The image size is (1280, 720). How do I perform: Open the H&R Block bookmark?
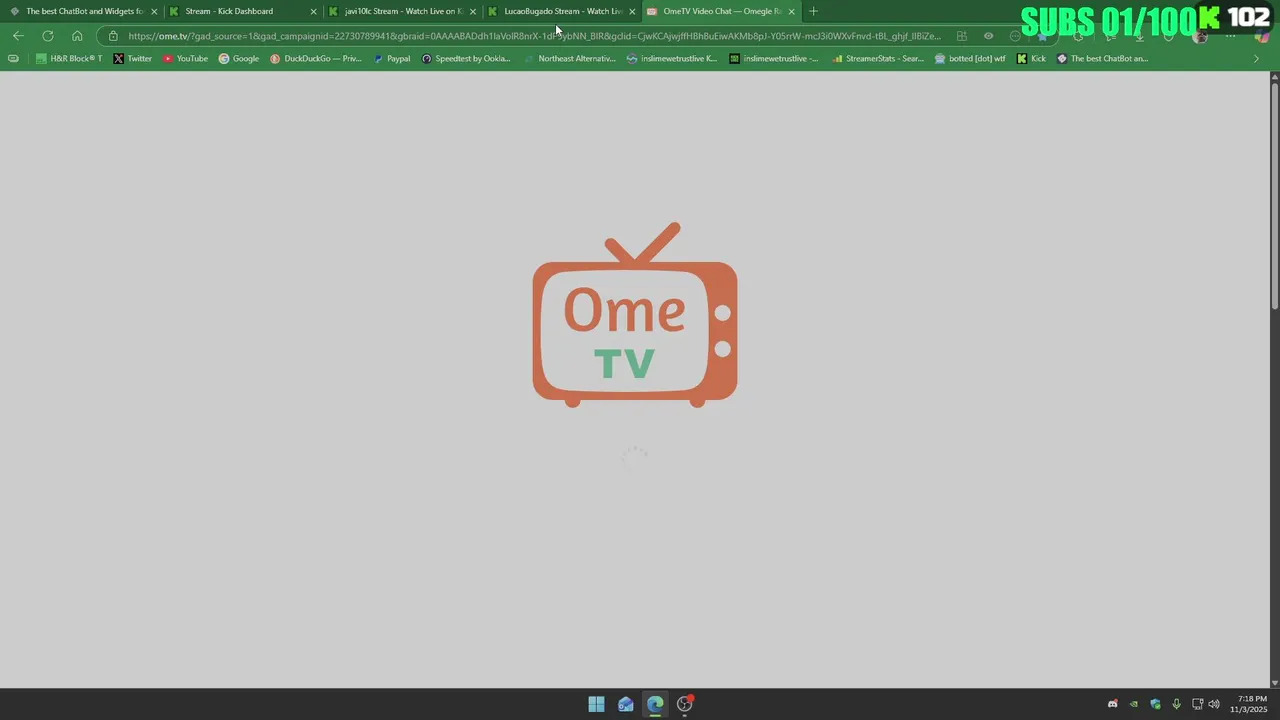[x=69, y=58]
